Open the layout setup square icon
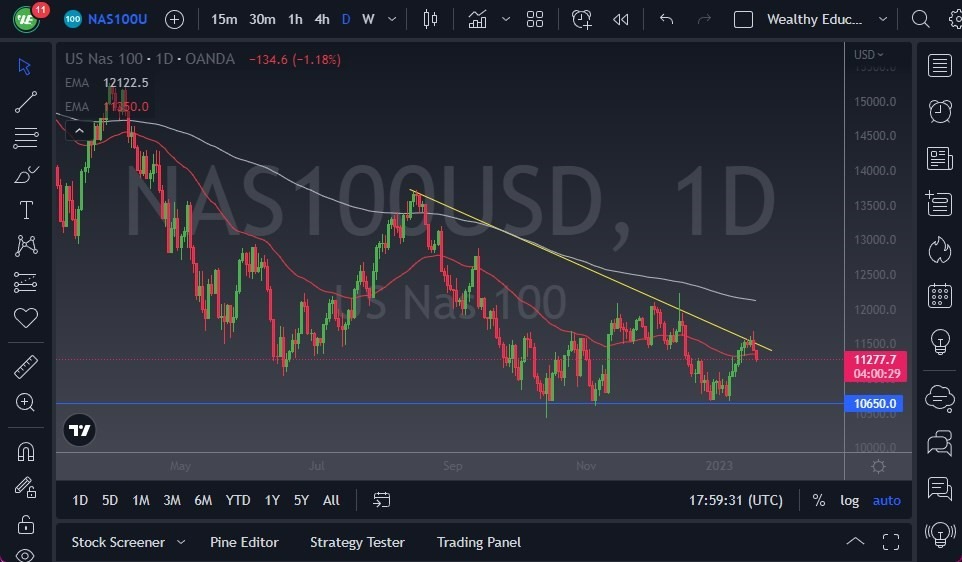Viewport: 962px width, 562px height. (x=743, y=20)
